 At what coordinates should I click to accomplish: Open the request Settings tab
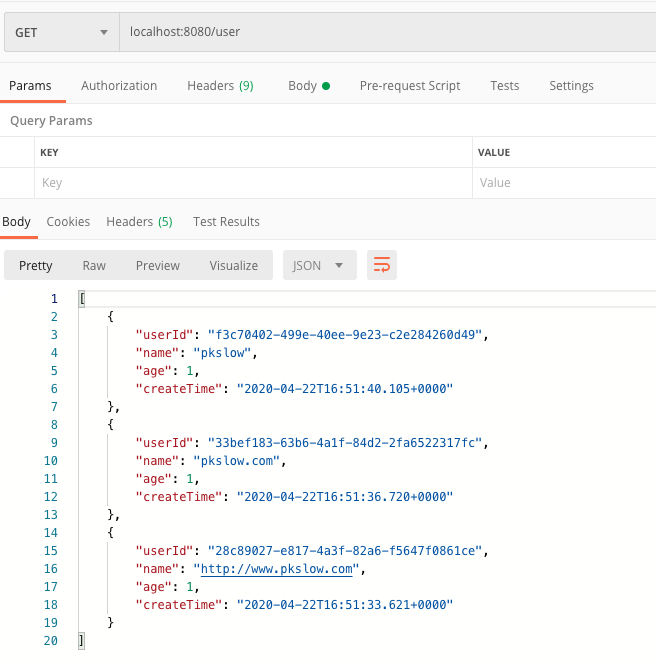coord(571,86)
